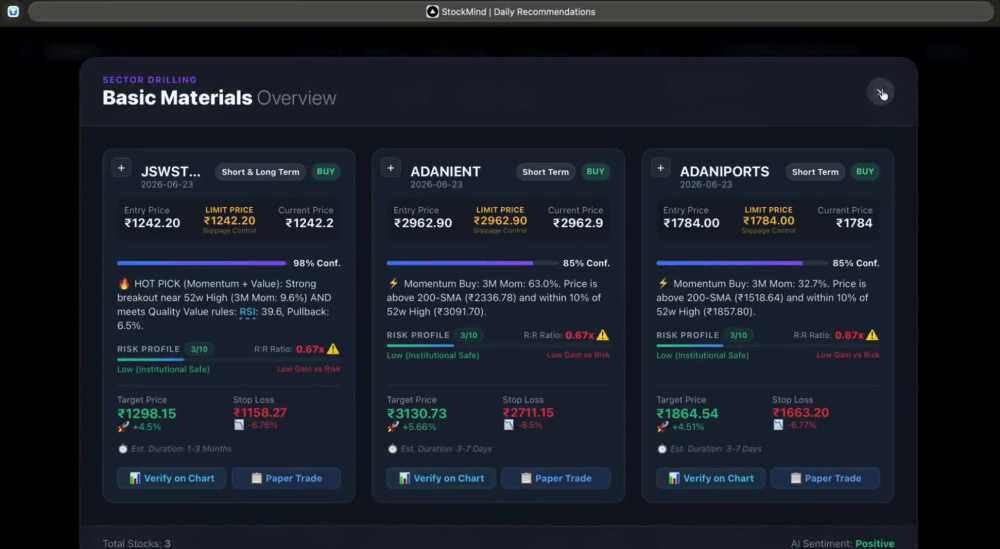
Task: Click the warning icon beside ADANIPORTS R:R ratio
Action: tap(872, 335)
